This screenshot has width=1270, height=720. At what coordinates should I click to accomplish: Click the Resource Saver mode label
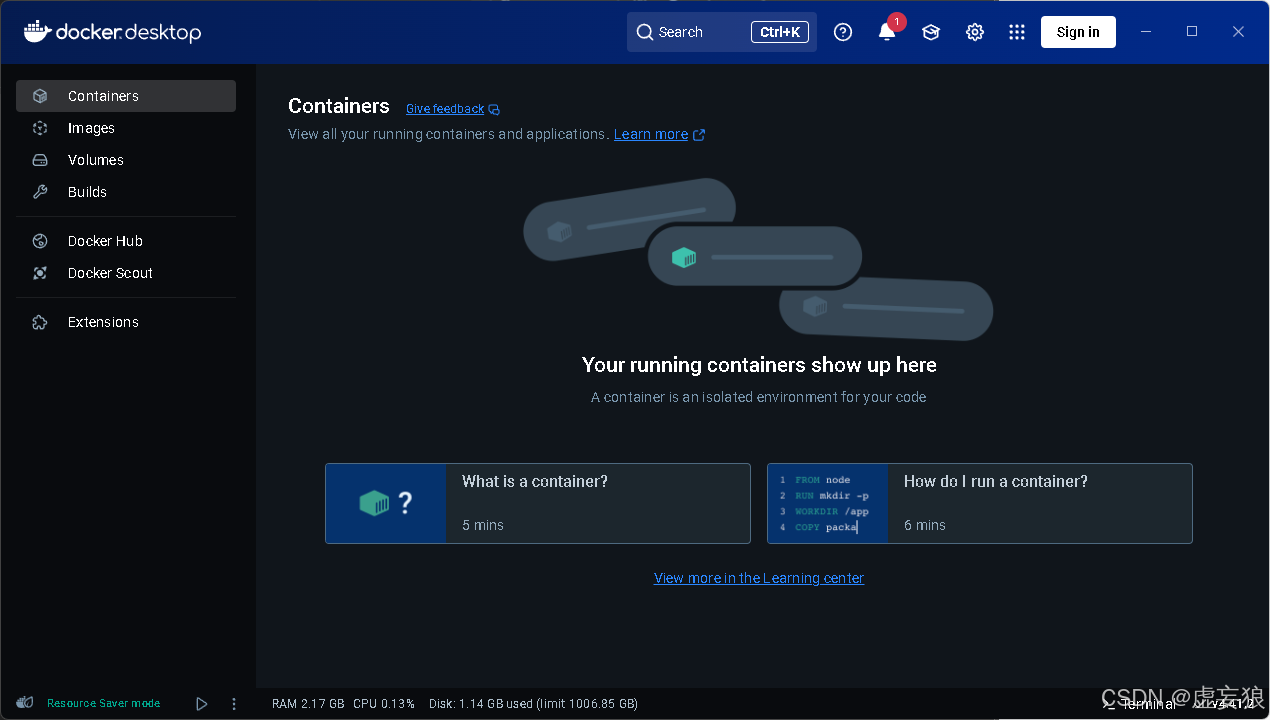(x=104, y=704)
